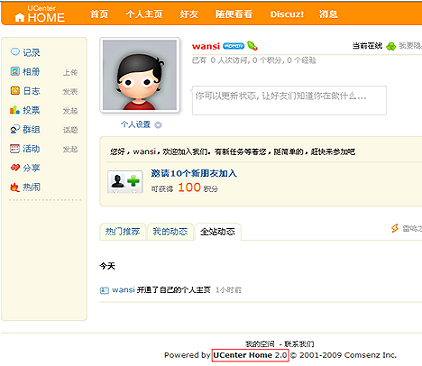The height and width of the screenshot is (366, 422).
Task: Click the 今天 date heading
Action: (107, 266)
